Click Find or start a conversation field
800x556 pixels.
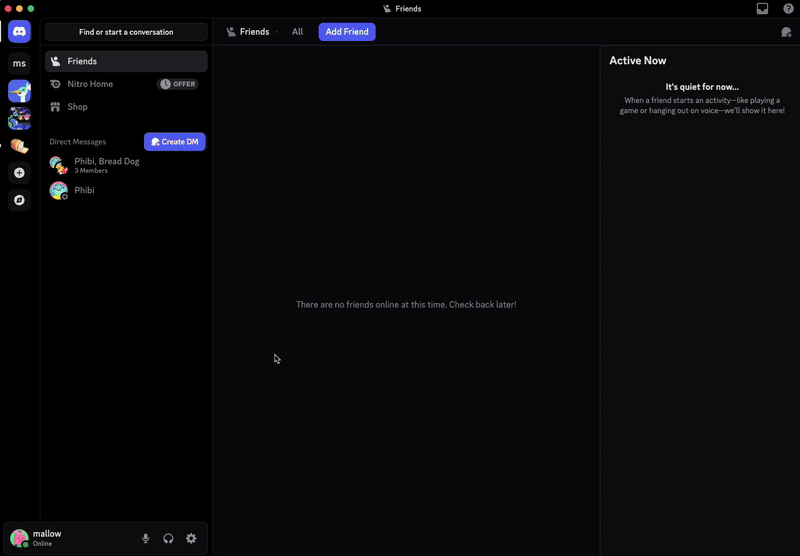tap(126, 32)
